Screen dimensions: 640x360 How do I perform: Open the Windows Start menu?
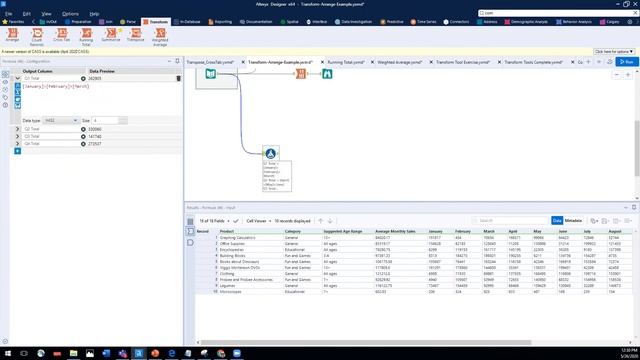(7, 353)
